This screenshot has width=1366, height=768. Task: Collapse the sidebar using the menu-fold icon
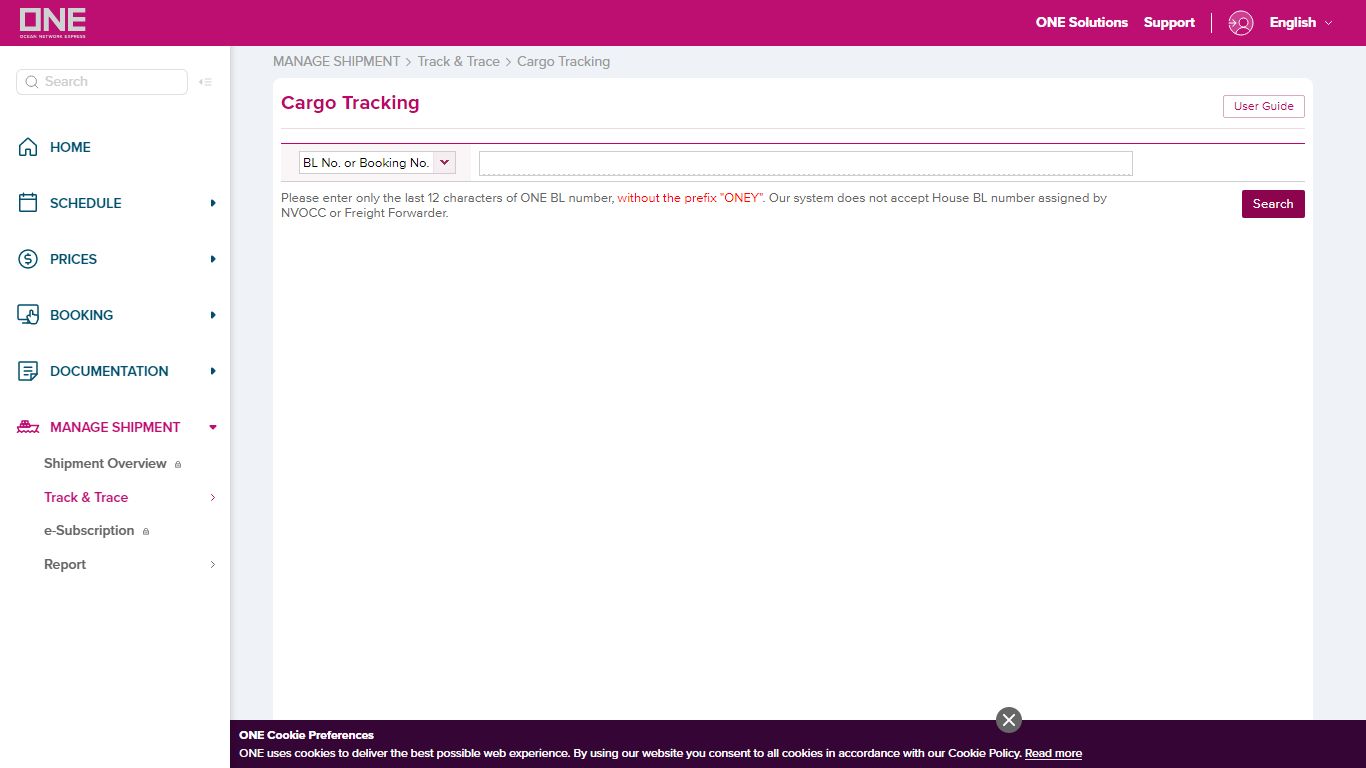coord(205,82)
